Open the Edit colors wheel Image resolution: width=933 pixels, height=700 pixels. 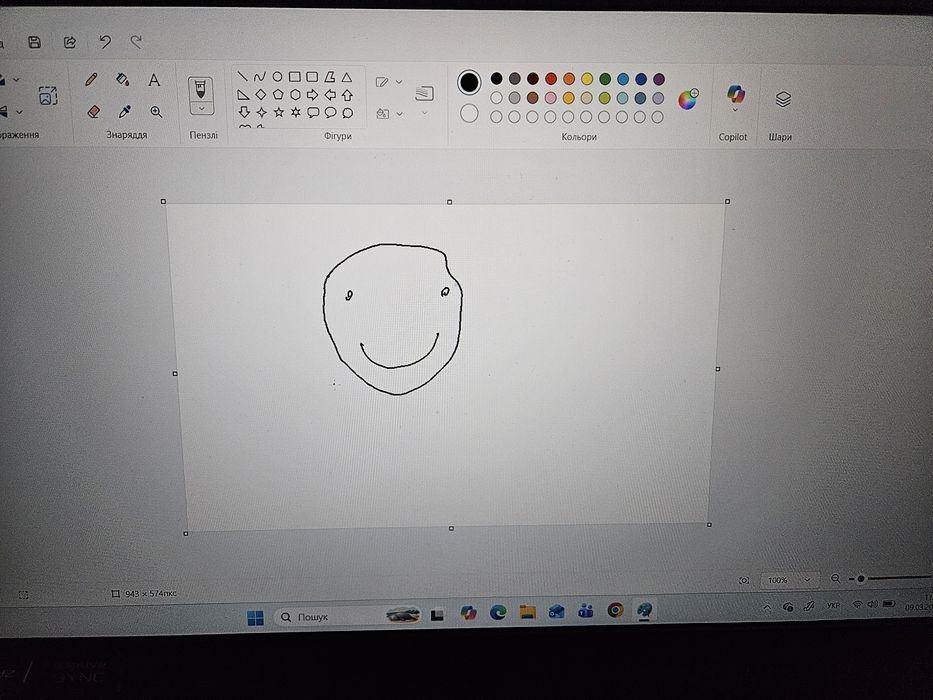click(688, 99)
